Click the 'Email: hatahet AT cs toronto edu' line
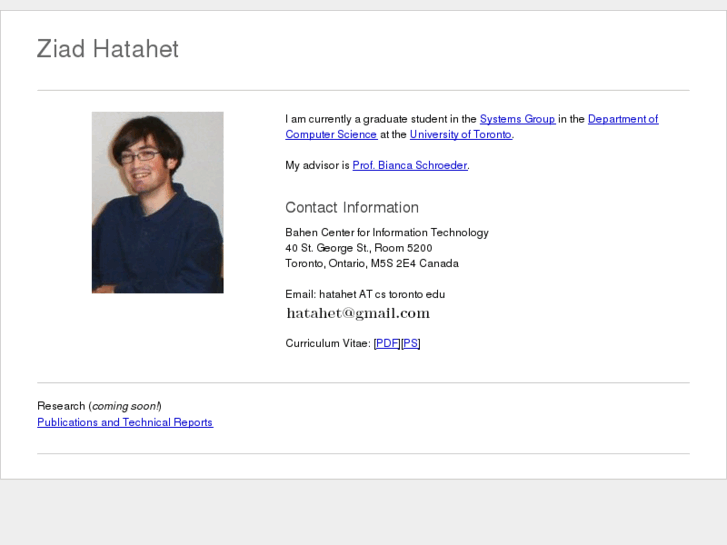The width and height of the screenshot is (727, 545). [365, 295]
